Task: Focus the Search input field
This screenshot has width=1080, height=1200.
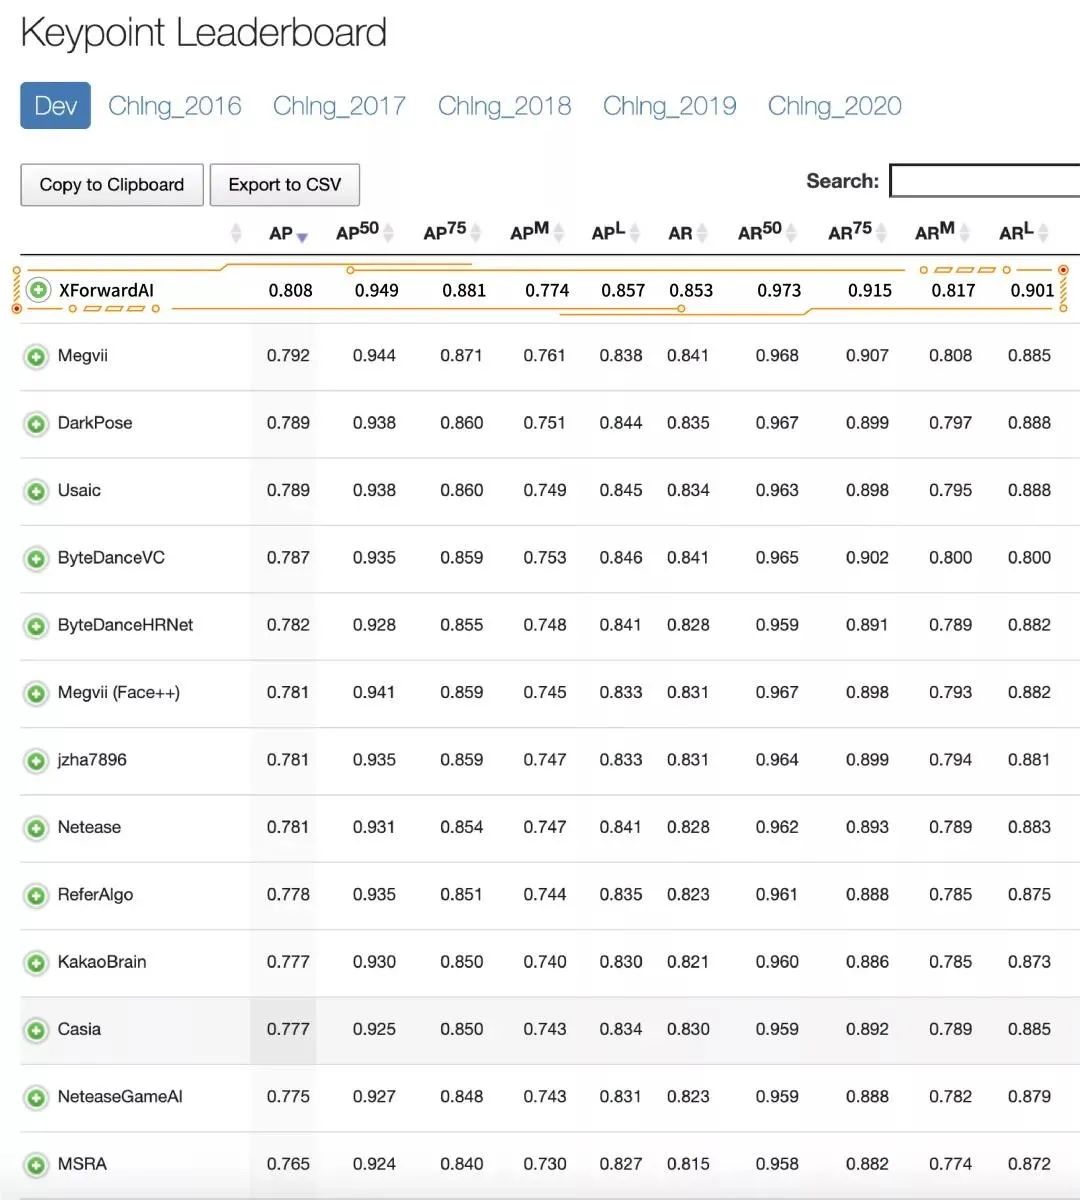Action: [x=985, y=181]
